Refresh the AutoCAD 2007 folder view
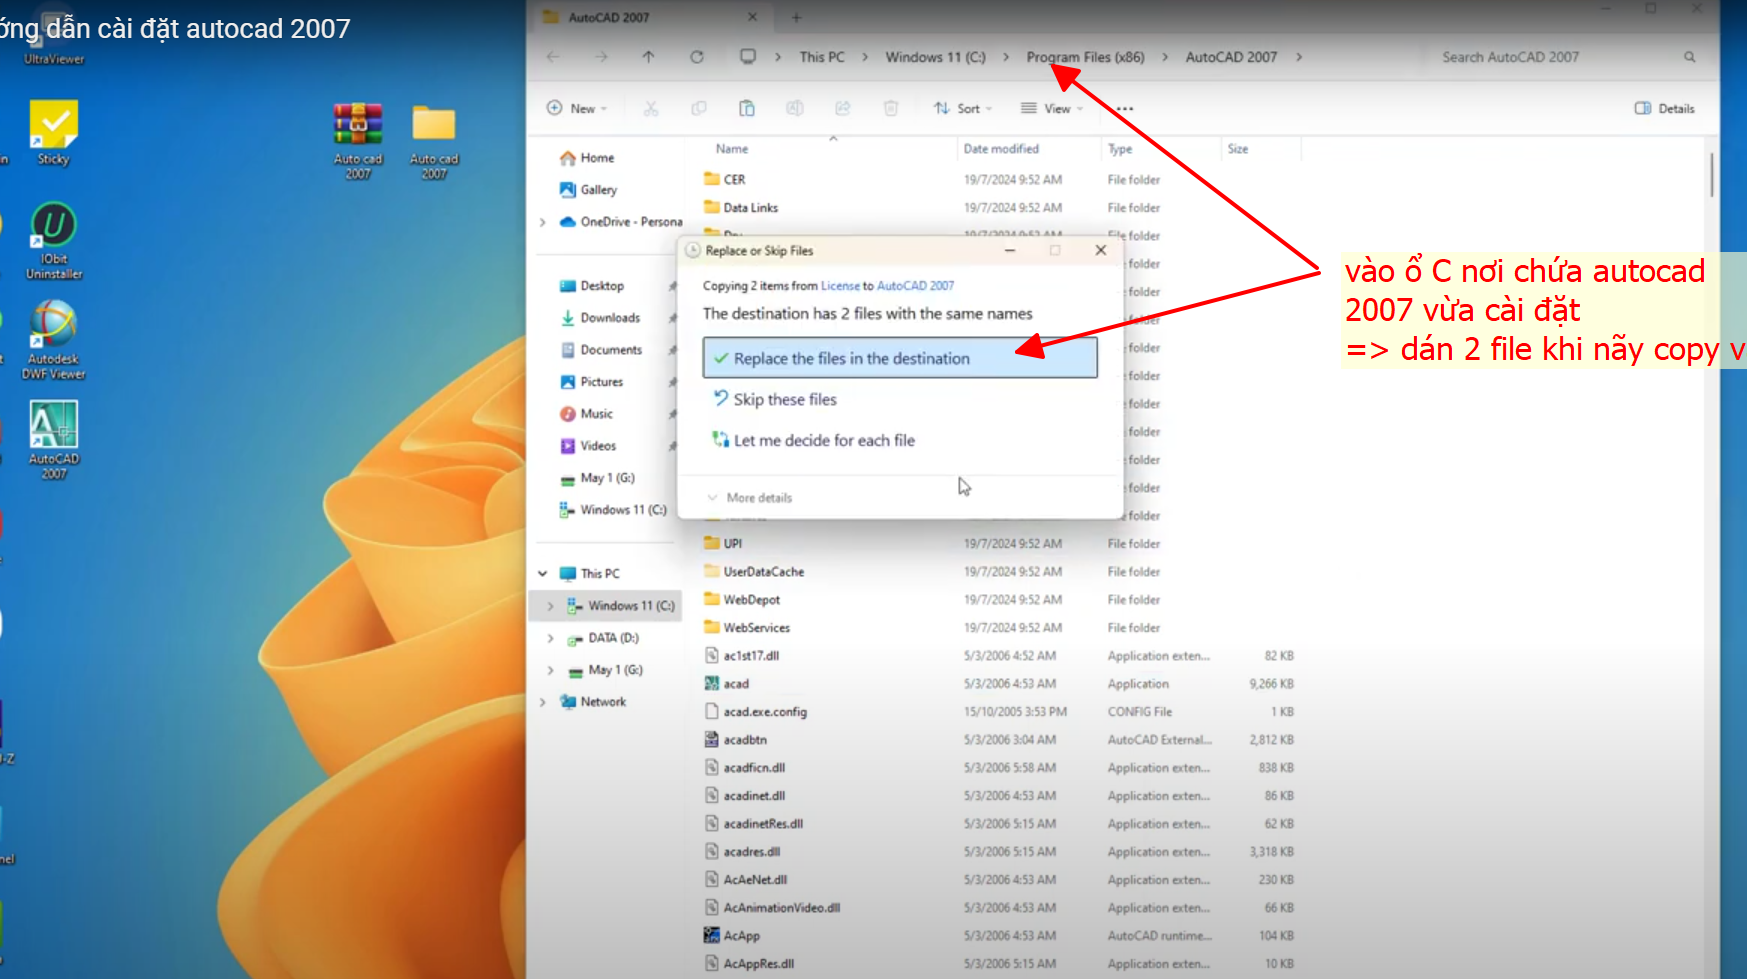This screenshot has width=1747, height=979. 697,57
